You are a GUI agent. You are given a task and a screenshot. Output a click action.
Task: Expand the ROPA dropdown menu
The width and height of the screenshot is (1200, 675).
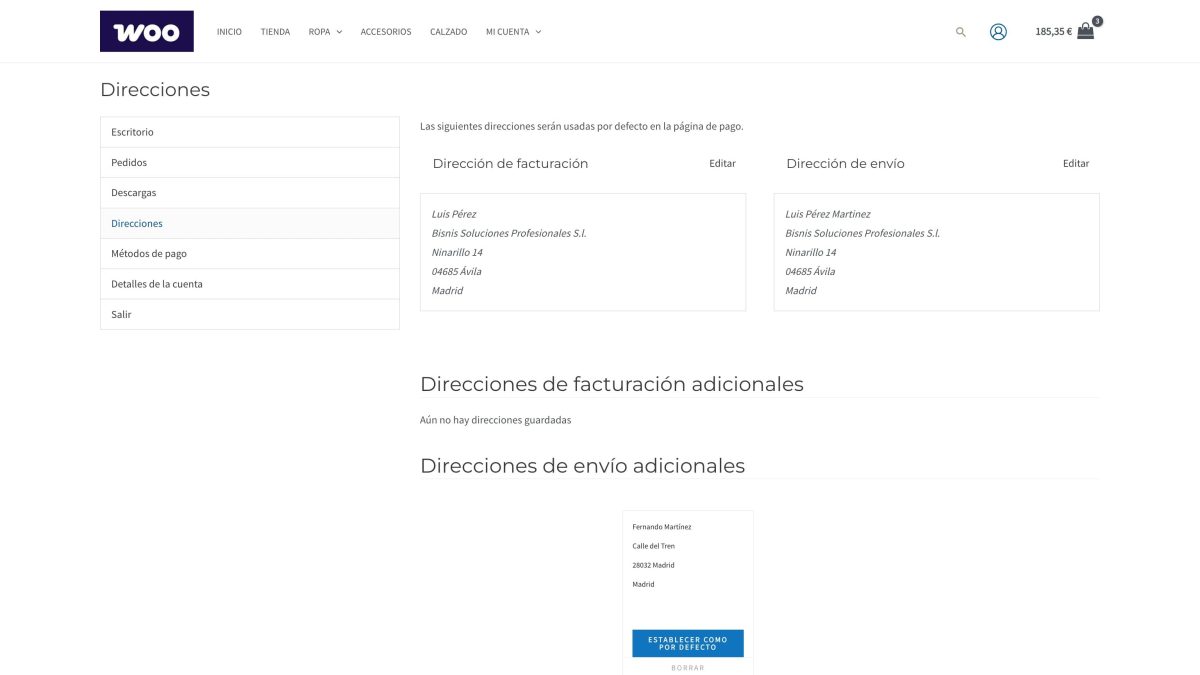(318, 31)
